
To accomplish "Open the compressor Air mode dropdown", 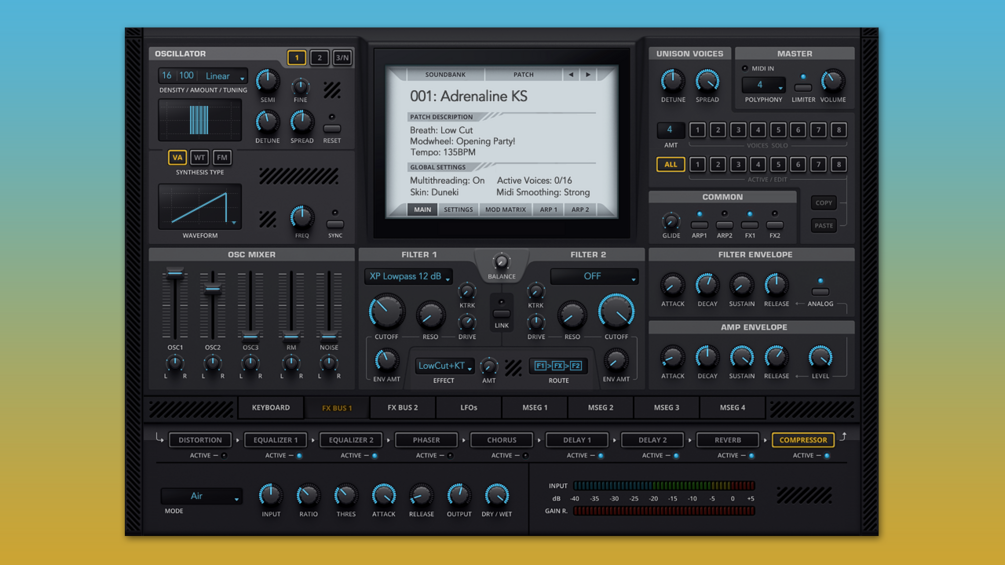I will pos(201,496).
